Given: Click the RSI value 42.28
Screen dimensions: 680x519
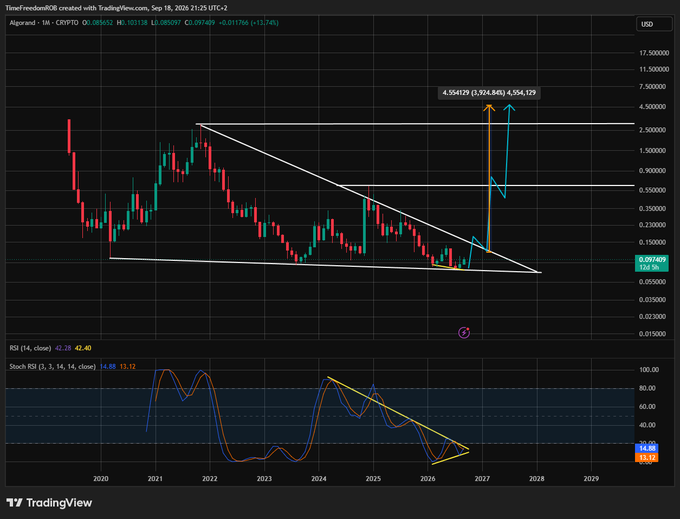Looking at the screenshot, I should coord(63,348).
